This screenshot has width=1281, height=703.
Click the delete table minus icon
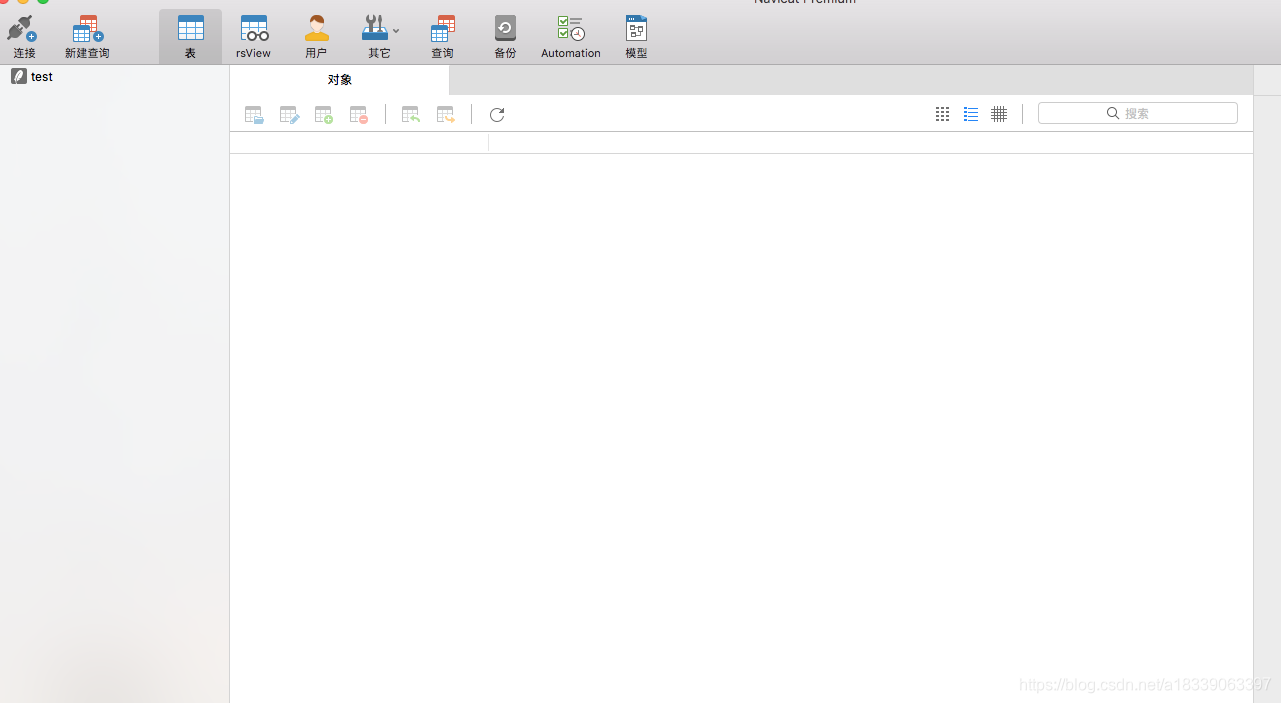[x=359, y=115]
